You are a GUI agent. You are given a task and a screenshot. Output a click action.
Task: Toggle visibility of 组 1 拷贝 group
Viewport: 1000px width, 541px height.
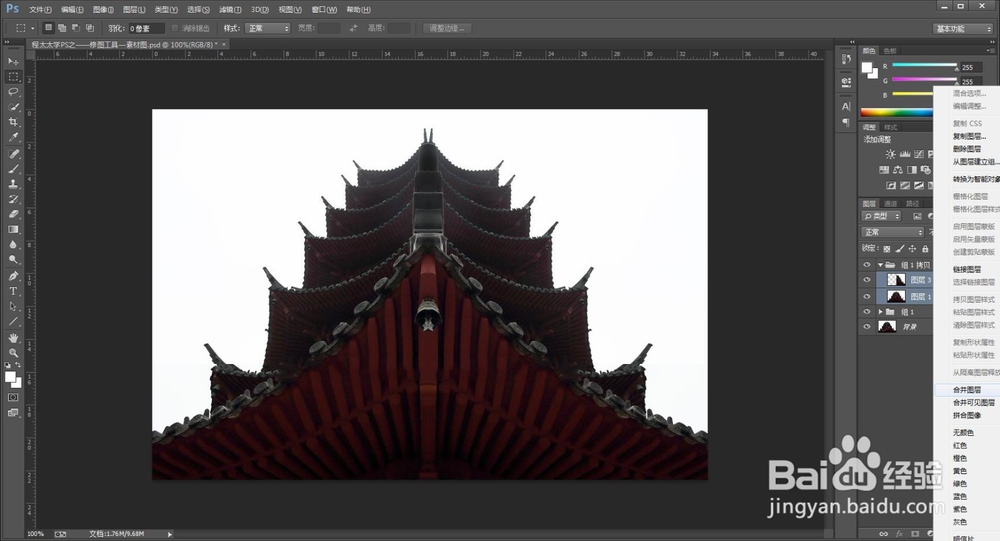867,266
